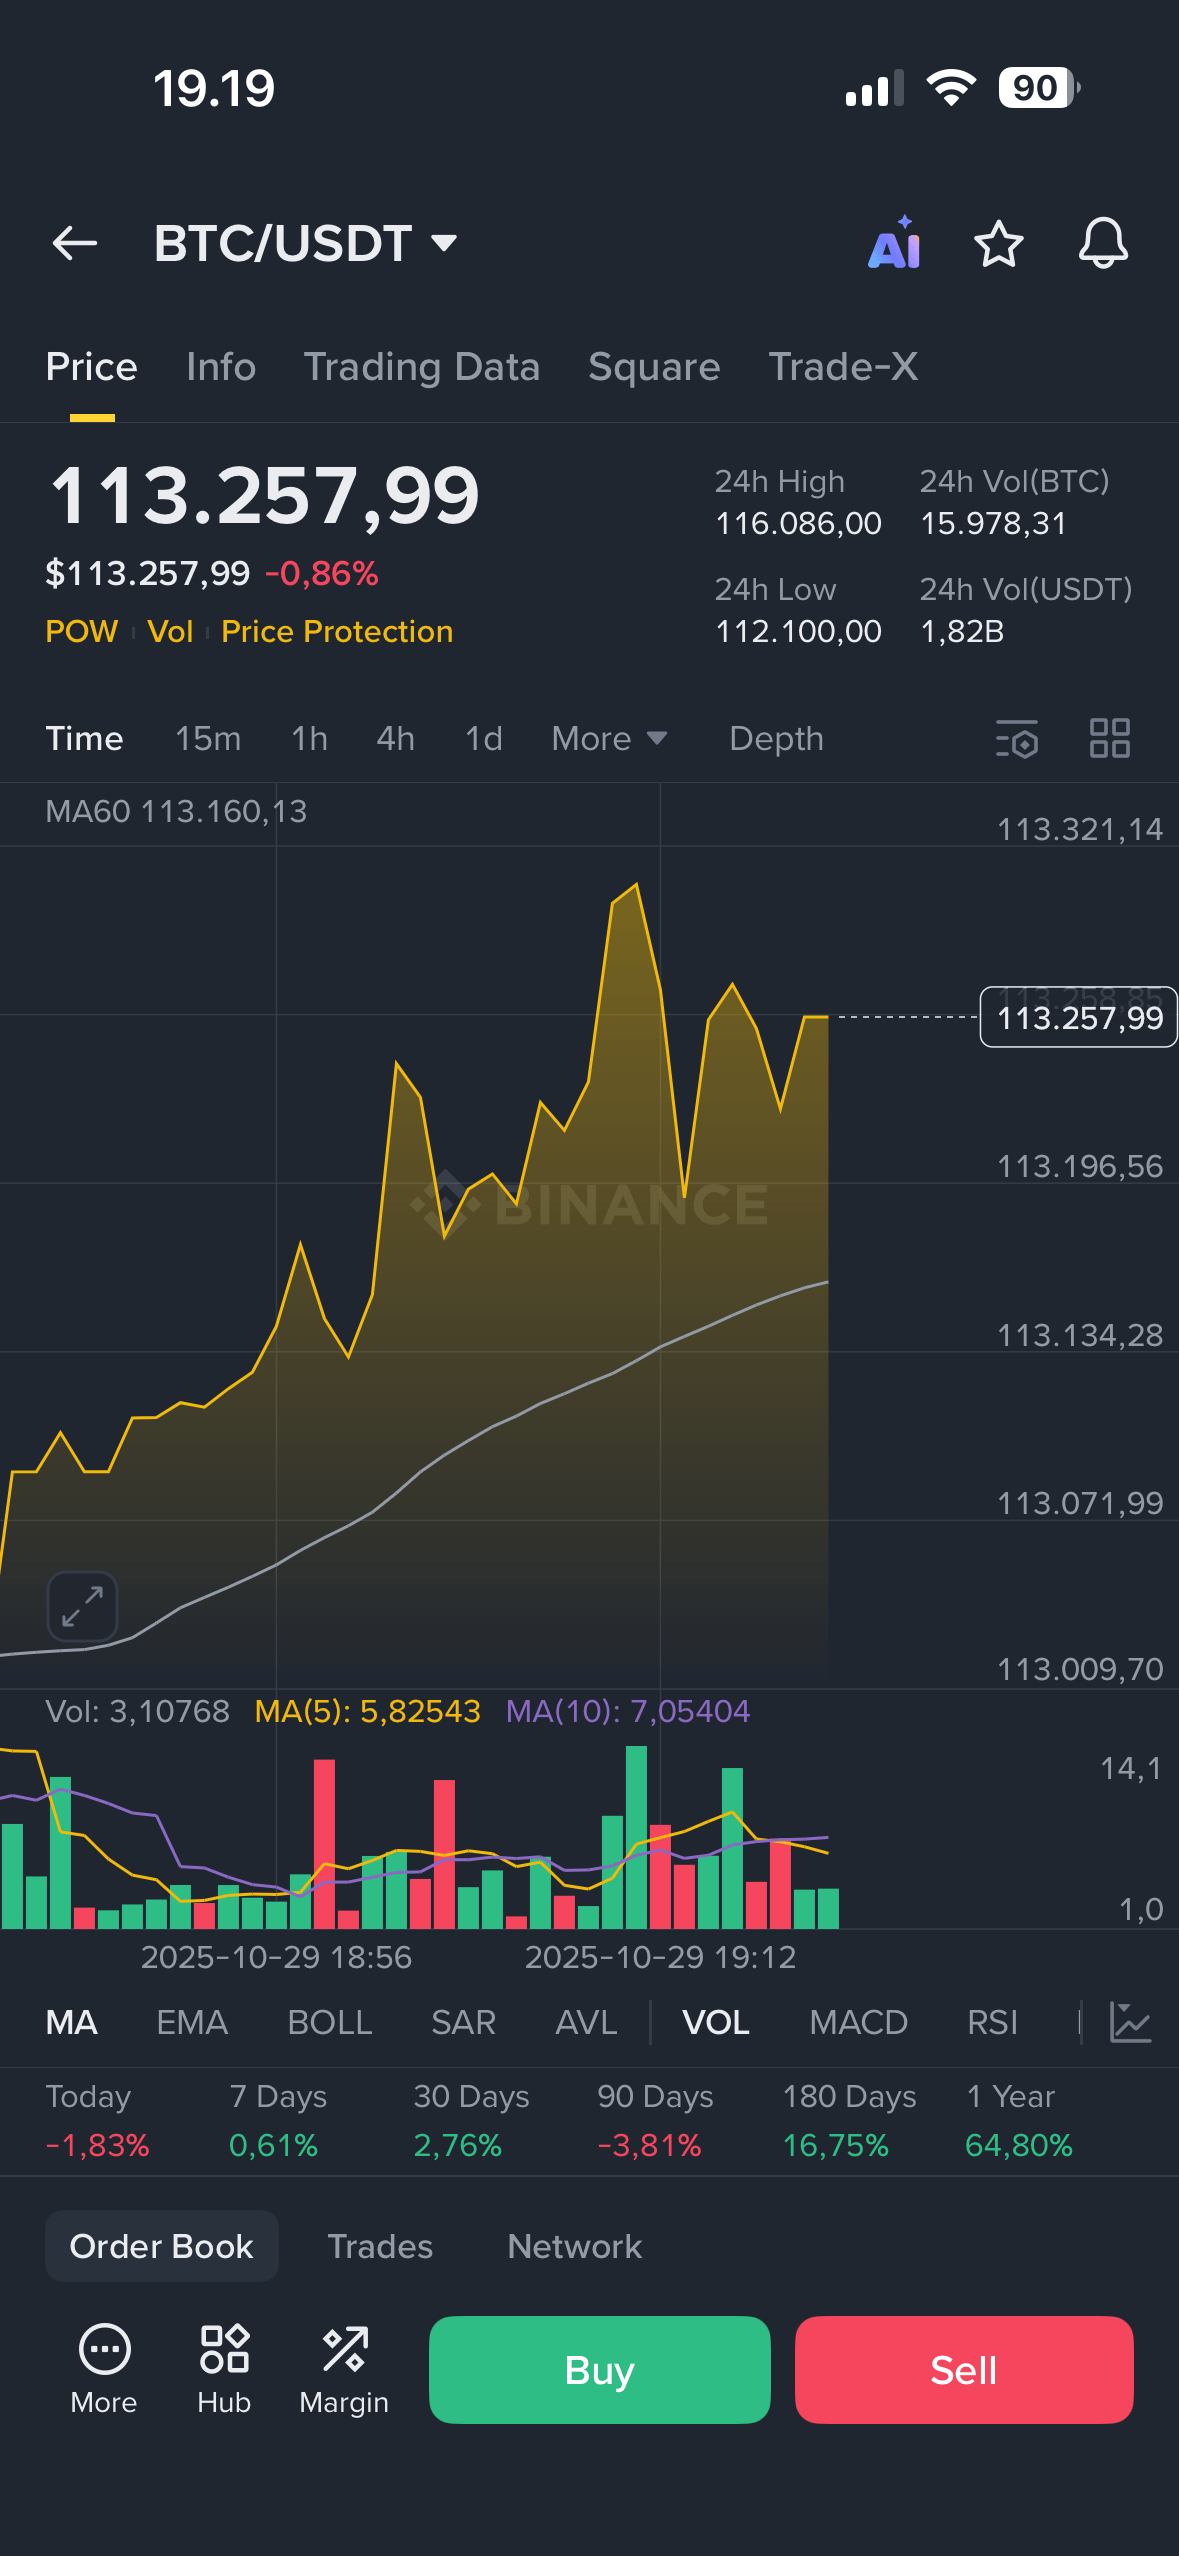The image size is (1179, 2556).
Task: Tap the 1 Year 64,80% performance
Action: coord(1019,2120)
